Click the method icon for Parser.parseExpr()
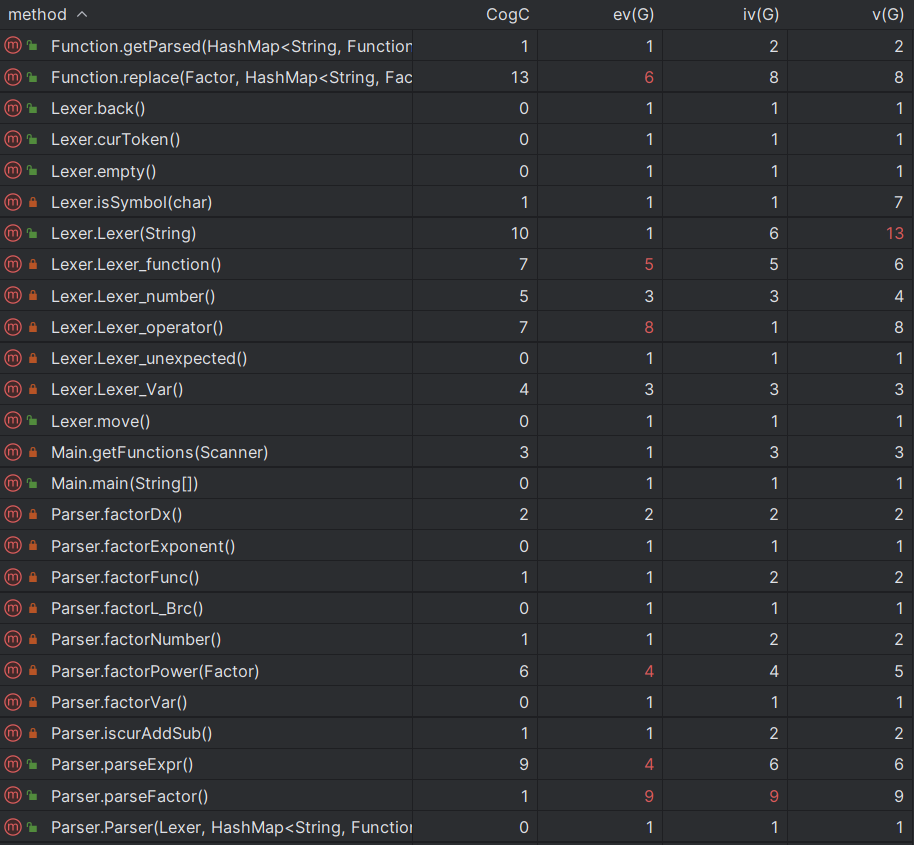 (13, 764)
